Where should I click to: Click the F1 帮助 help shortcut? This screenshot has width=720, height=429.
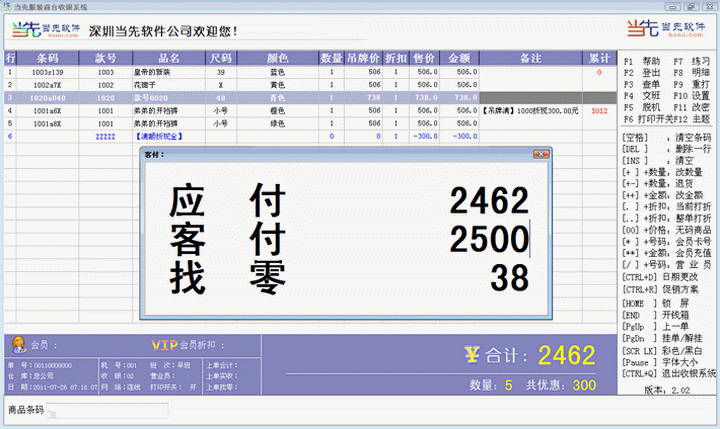point(641,61)
